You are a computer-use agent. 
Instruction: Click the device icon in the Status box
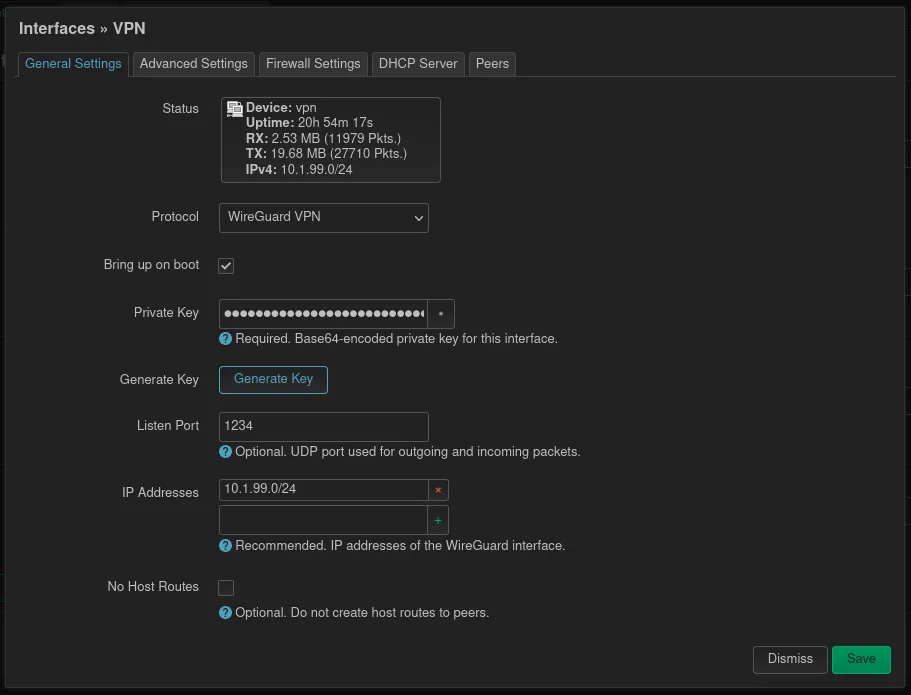tap(233, 107)
